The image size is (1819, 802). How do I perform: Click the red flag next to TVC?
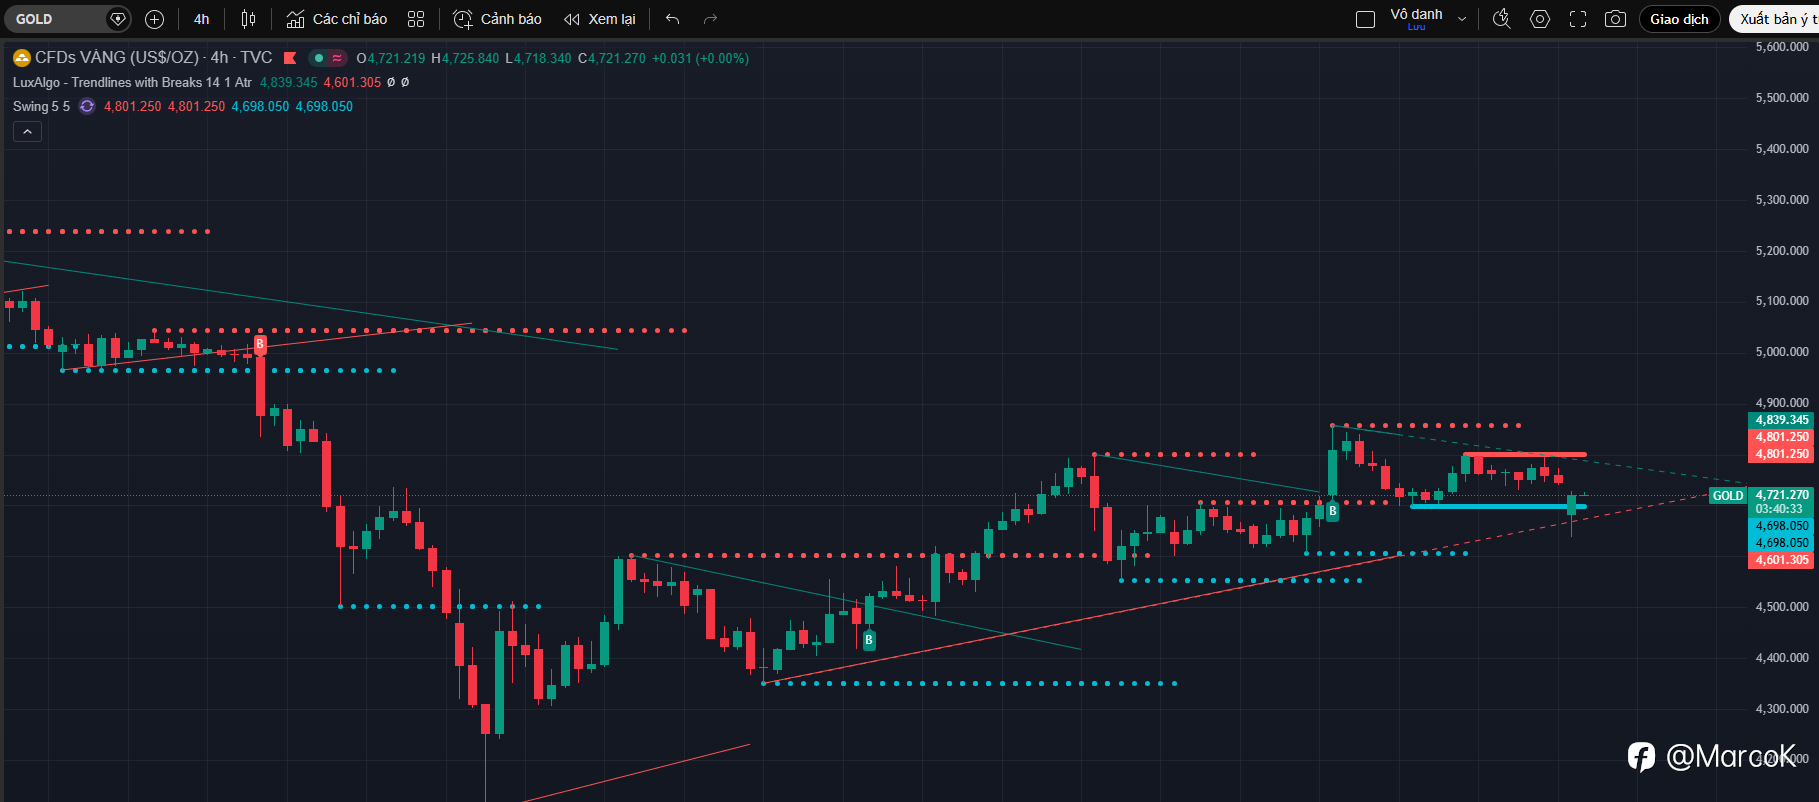click(290, 58)
